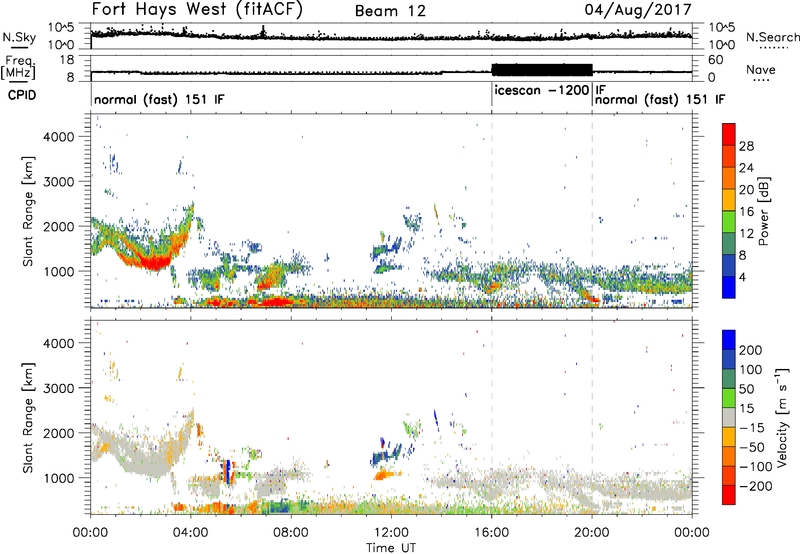Viewport: 800px width, 554px height.
Task: Click the "N.Search" legend label
Action: click(773, 37)
